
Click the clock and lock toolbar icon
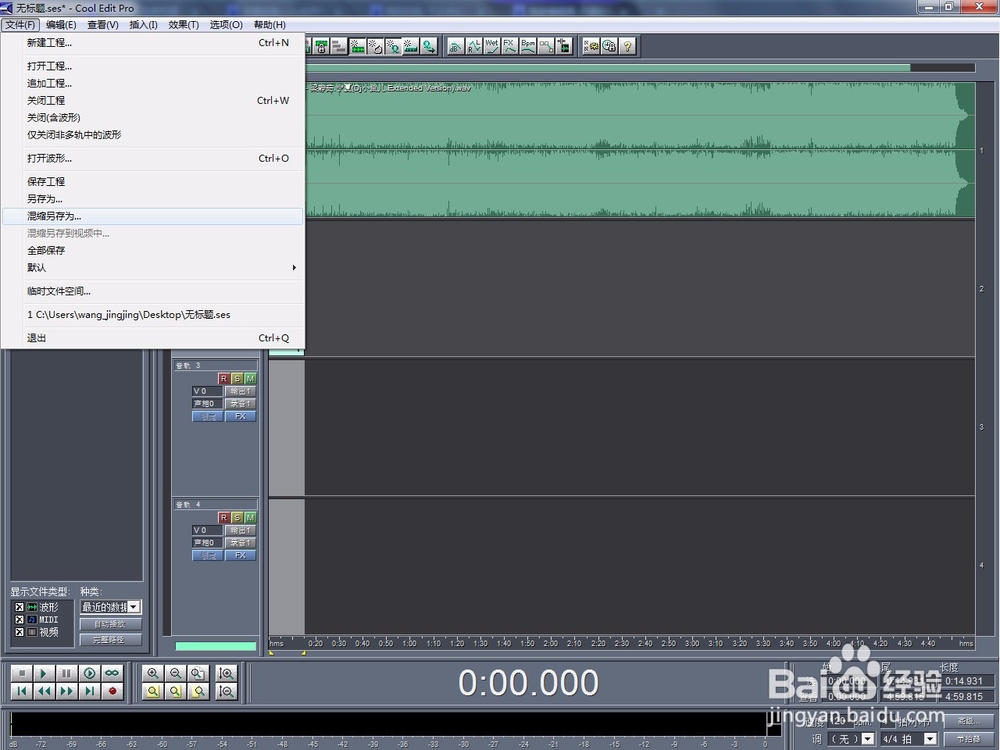coord(609,46)
